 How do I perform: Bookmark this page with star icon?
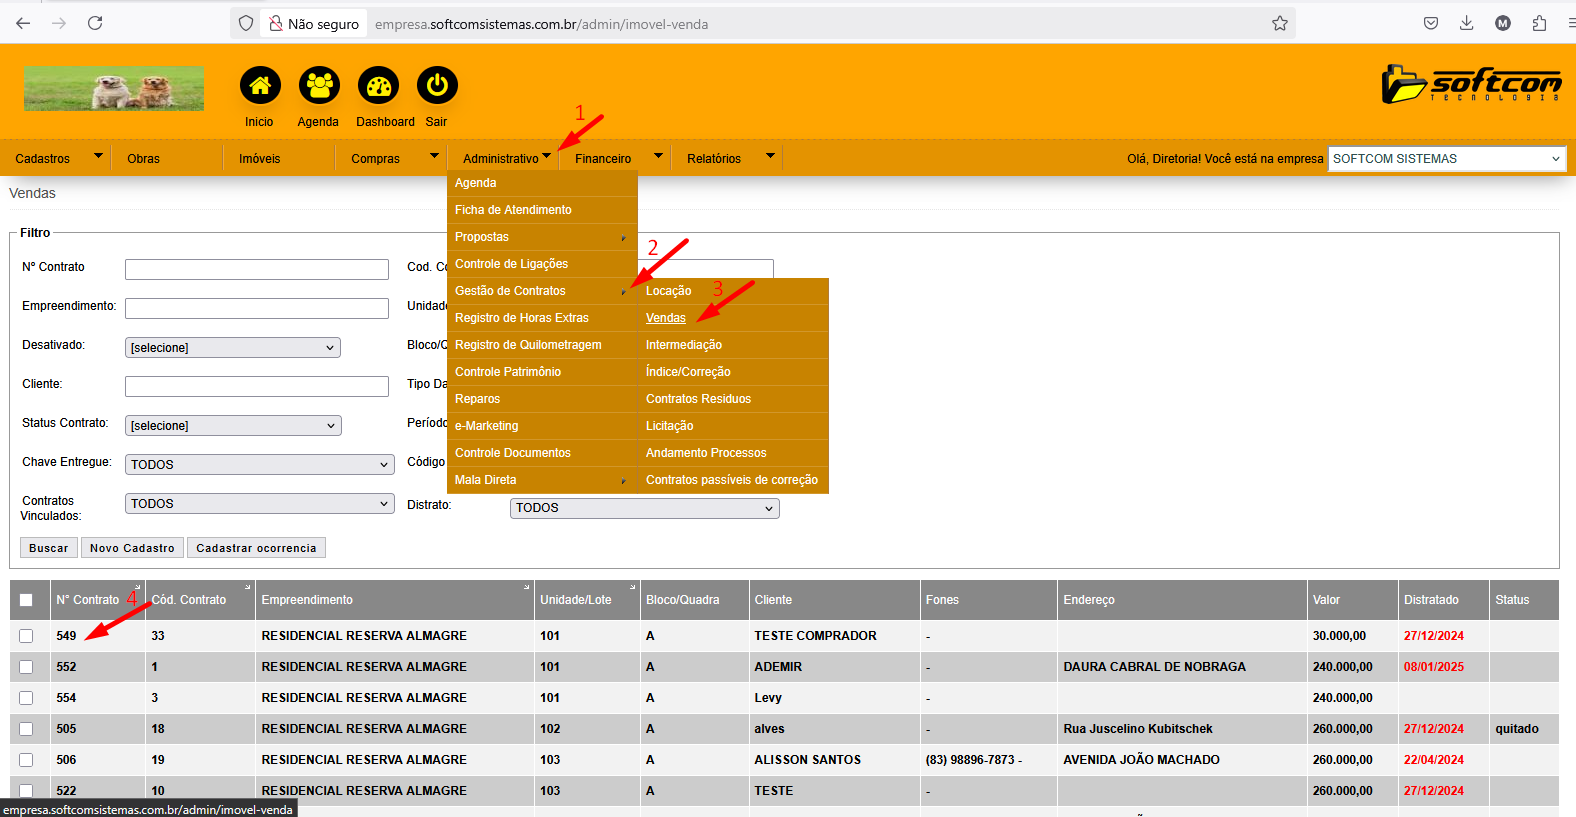tap(1279, 23)
